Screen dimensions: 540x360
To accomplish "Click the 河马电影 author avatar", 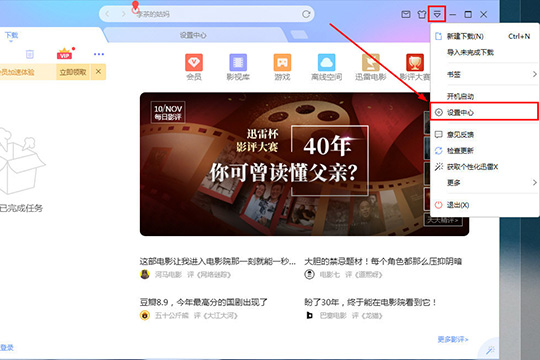I will click(x=145, y=275).
